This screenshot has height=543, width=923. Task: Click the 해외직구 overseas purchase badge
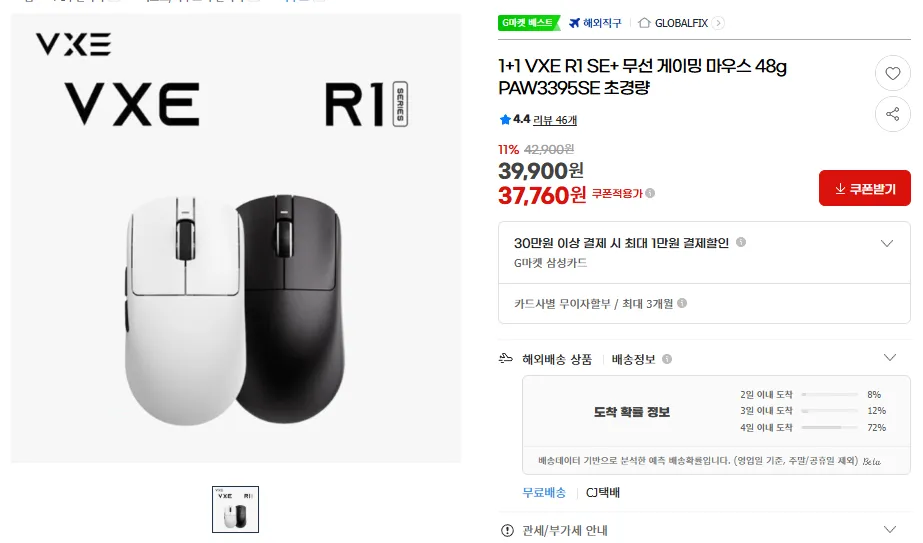[x=594, y=23]
